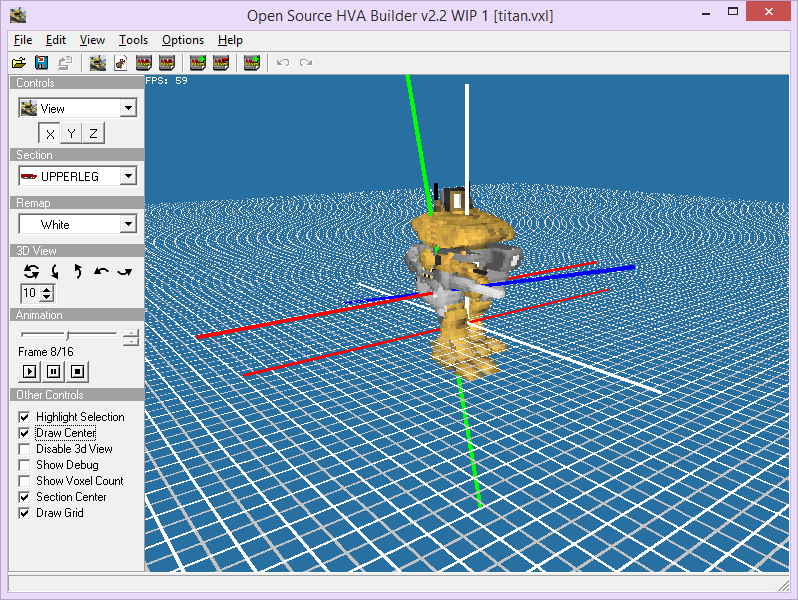Click the Redo arrow in the toolbar
The height and width of the screenshot is (600, 798).
[306, 63]
